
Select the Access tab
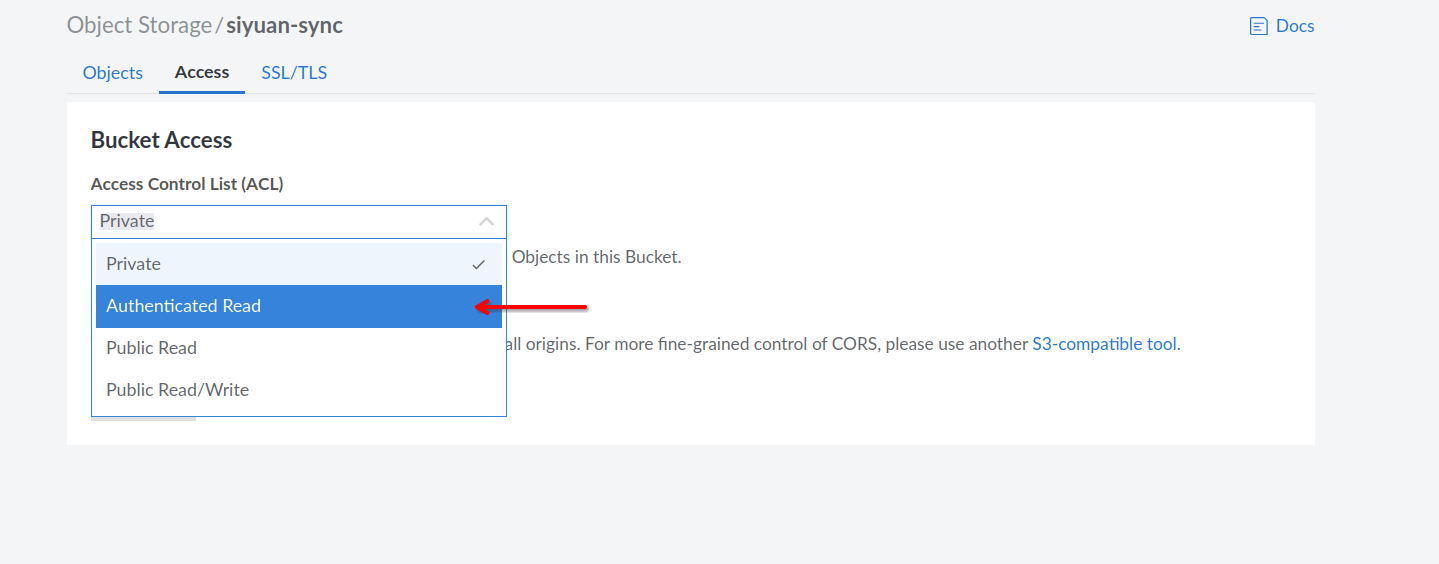tap(202, 73)
